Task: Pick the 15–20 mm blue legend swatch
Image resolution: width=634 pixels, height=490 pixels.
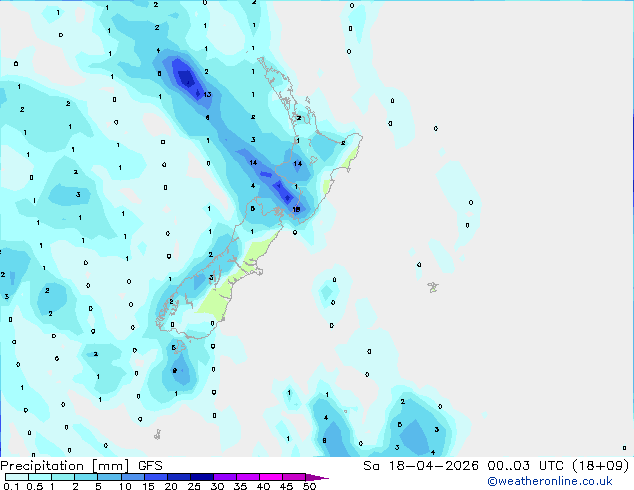Action: pos(155,477)
